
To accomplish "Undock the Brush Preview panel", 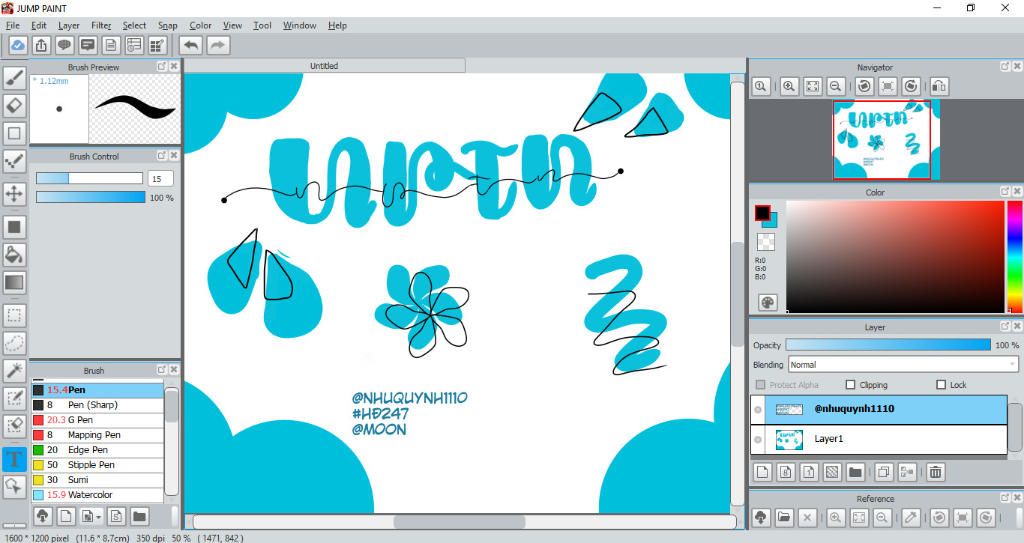I will [162, 67].
